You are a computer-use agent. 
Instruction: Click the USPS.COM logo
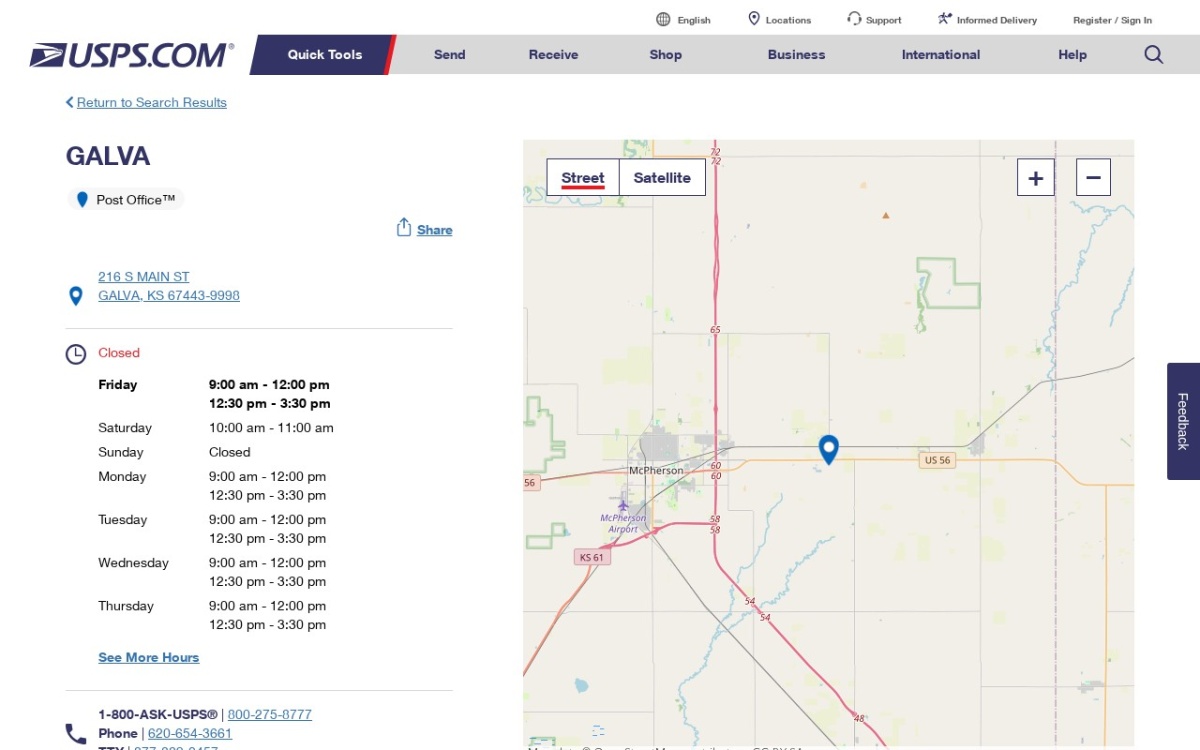tap(132, 55)
